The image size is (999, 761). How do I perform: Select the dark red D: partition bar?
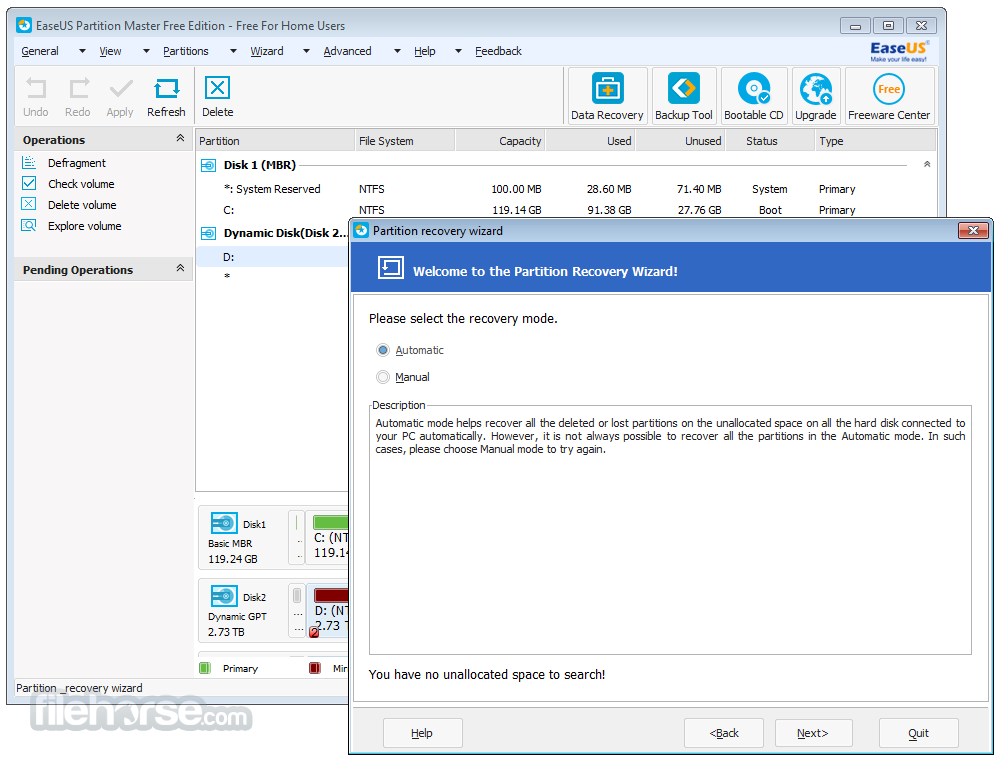tap(331, 595)
